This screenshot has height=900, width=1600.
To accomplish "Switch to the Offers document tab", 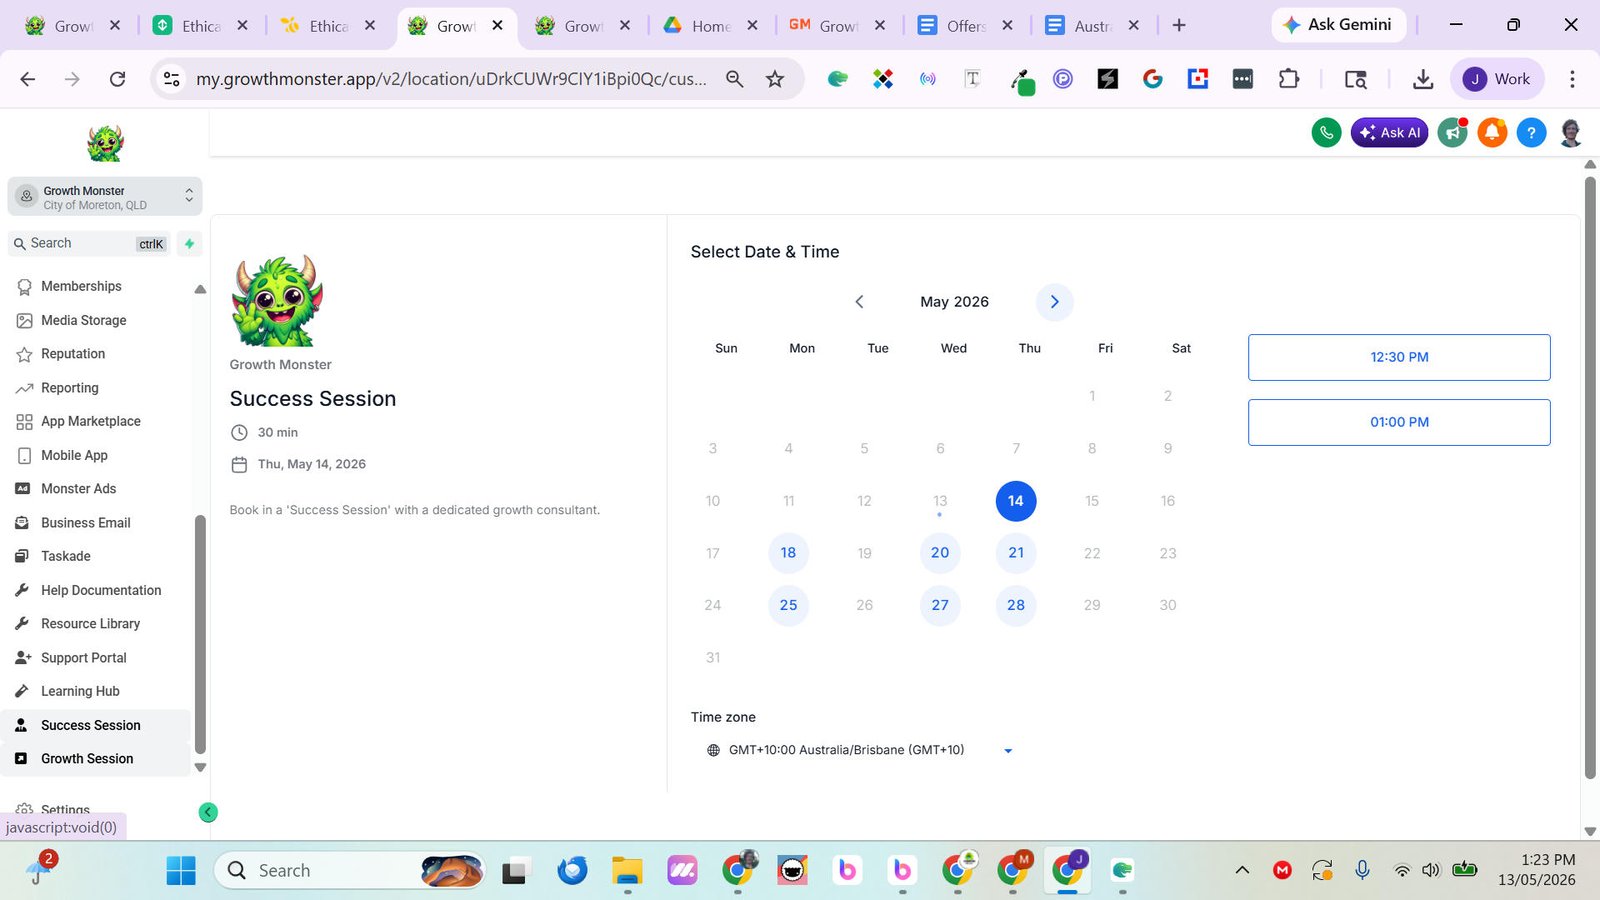I will [x=965, y=26].
